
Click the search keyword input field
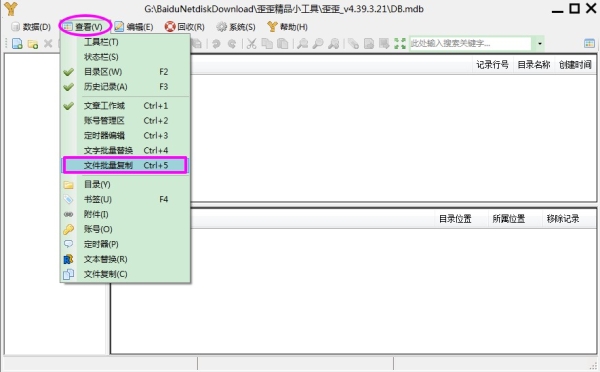click(x=471, y=44)
